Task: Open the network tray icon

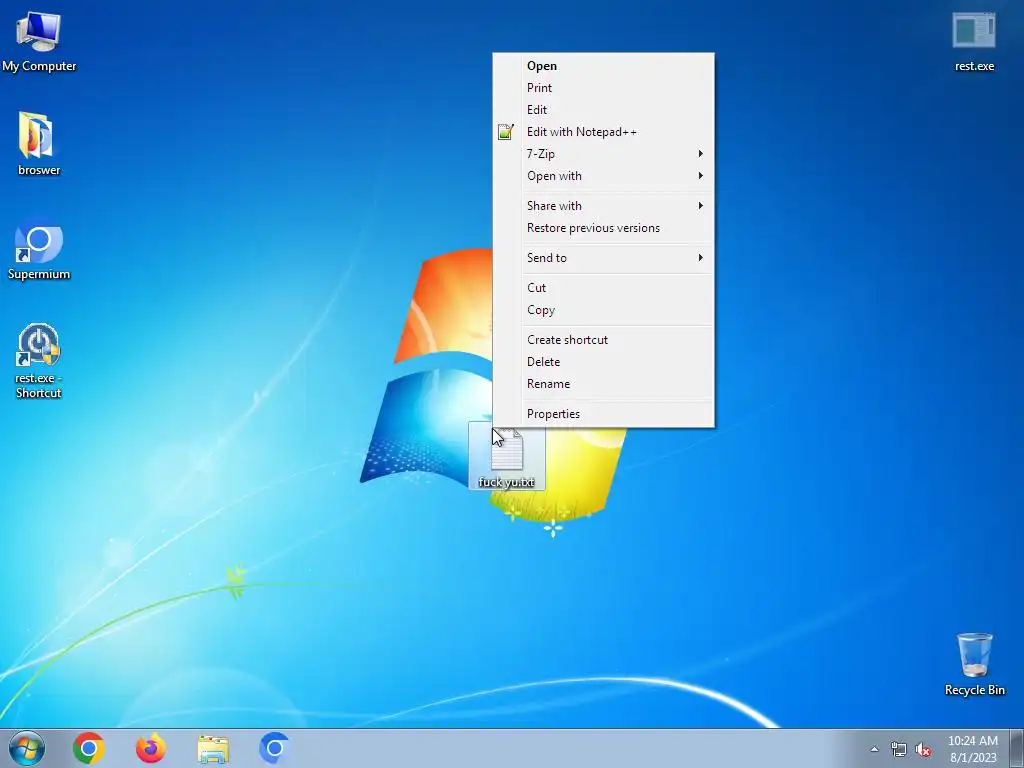Action: pos(899,749)
